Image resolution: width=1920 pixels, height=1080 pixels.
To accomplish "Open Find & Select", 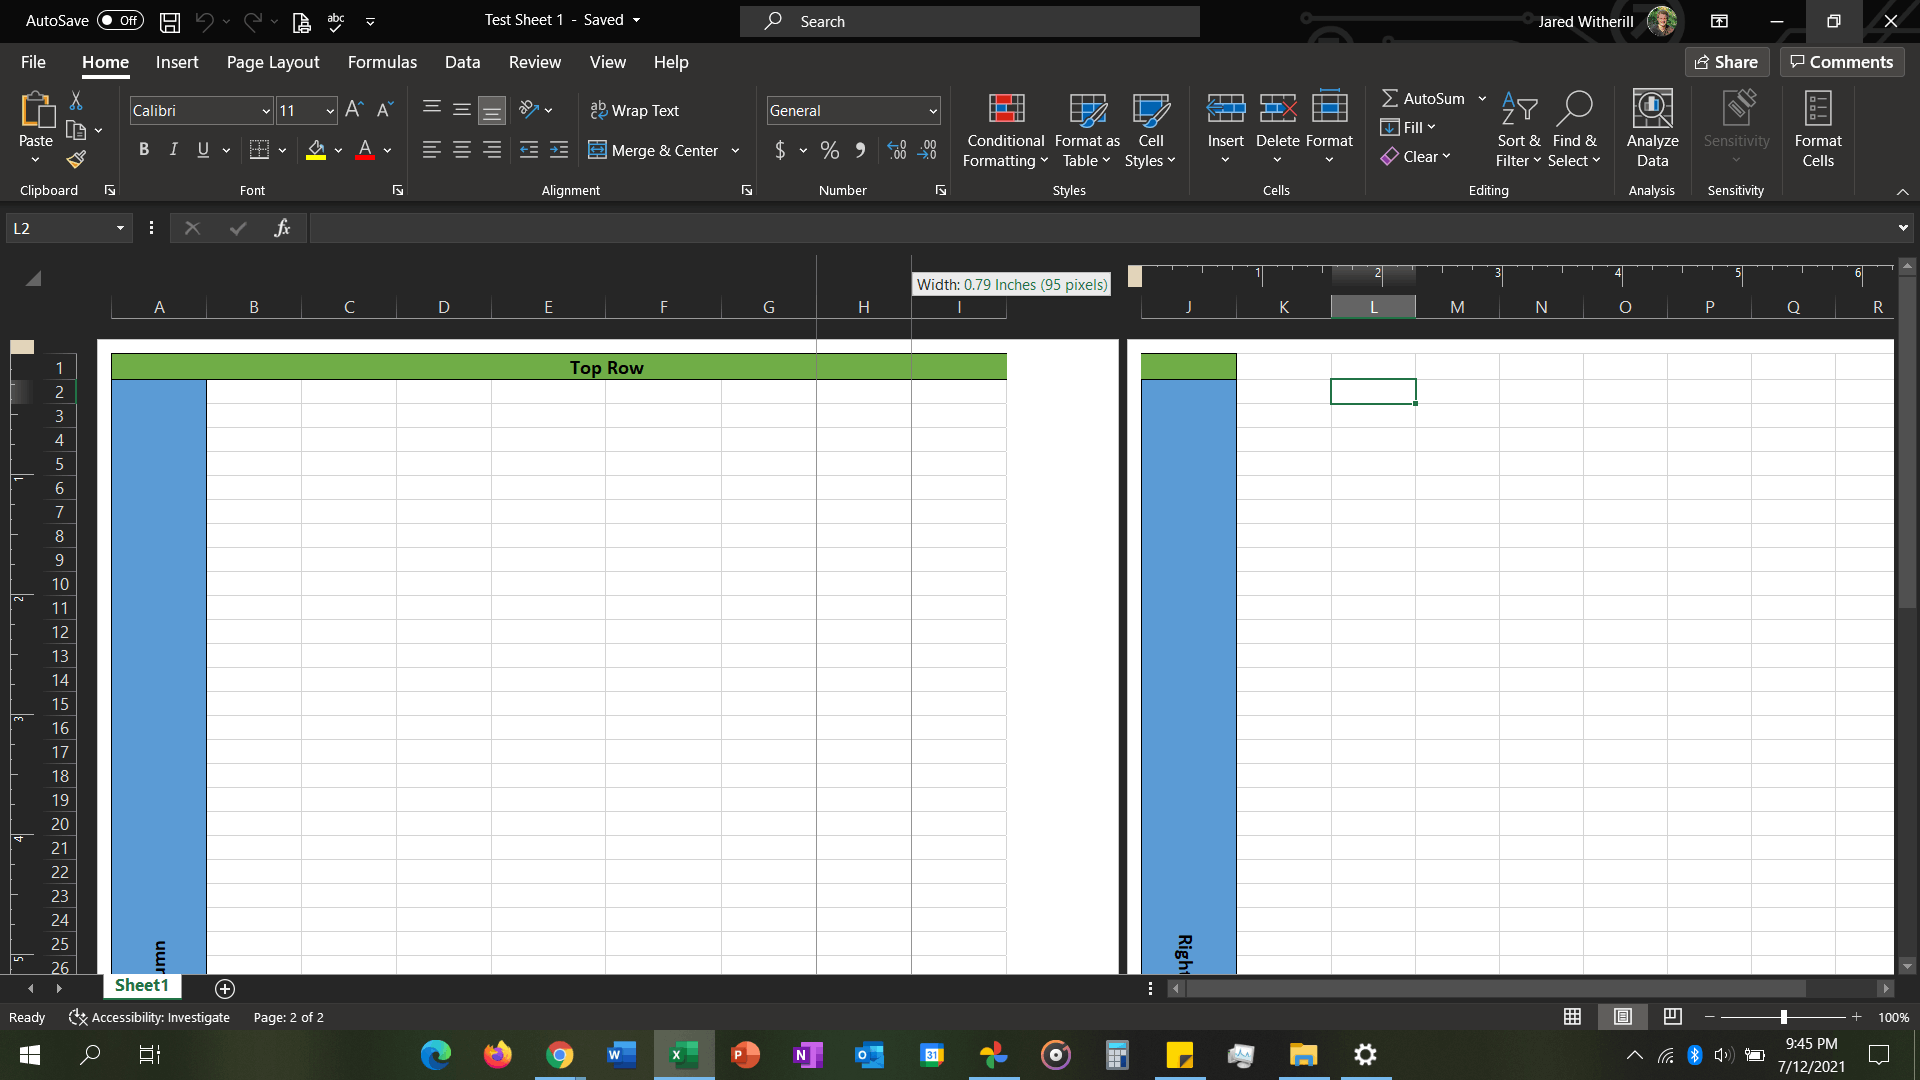I will pyautogui.click(x=1574, y=128).
